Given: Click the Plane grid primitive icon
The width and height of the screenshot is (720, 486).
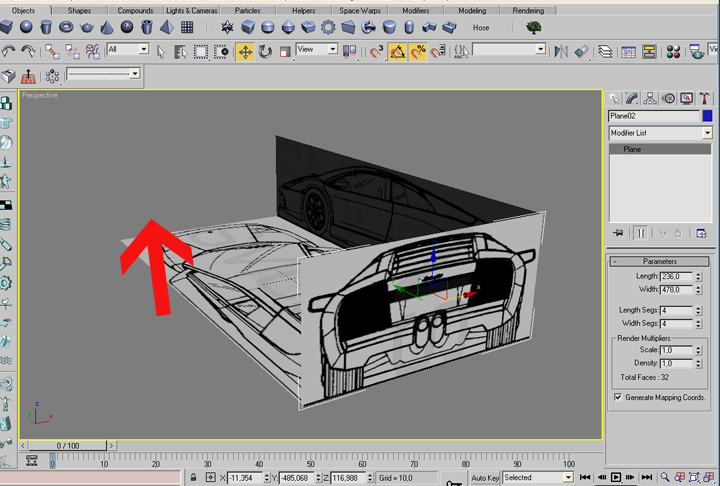Looking at the screenshot, I should coord(187,27).
